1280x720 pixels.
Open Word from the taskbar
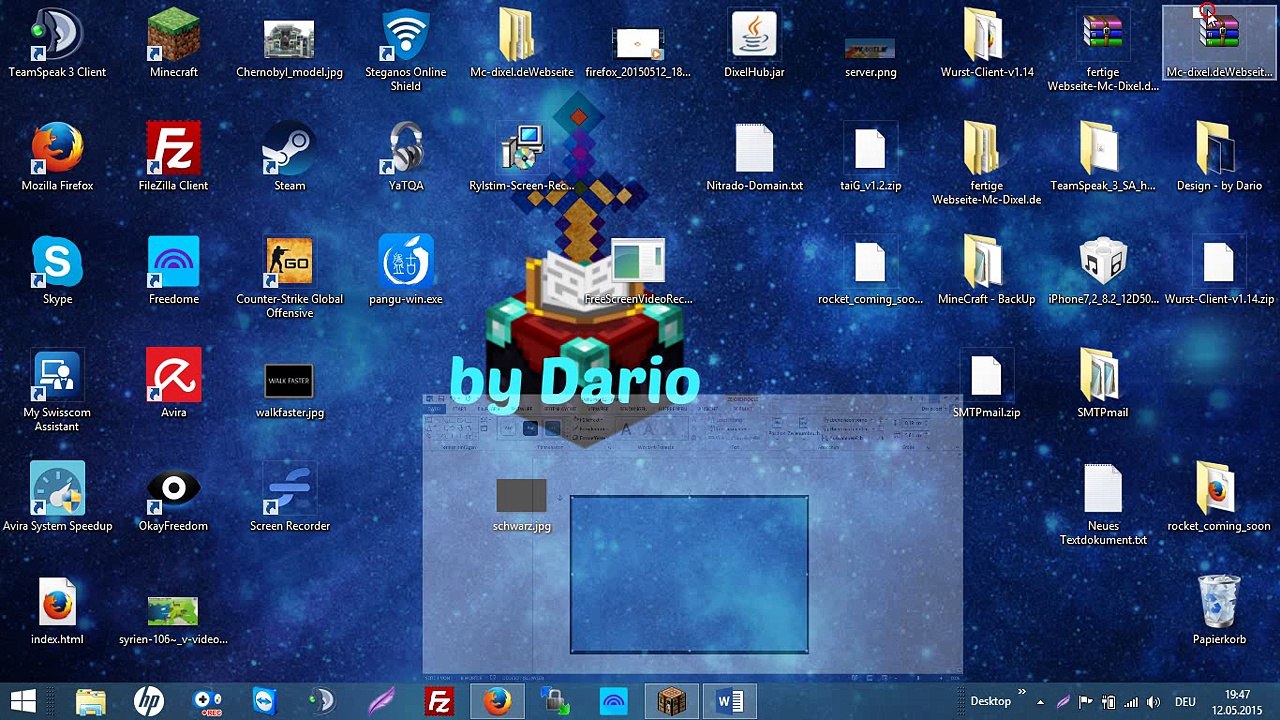(x=730, y=702)
